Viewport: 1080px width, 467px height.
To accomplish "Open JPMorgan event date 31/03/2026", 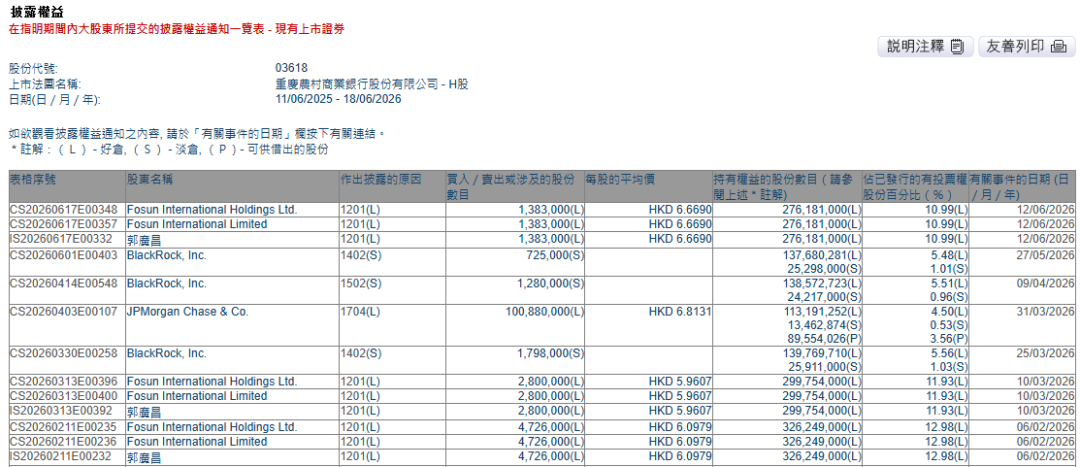I will [x=1045, y=312].
